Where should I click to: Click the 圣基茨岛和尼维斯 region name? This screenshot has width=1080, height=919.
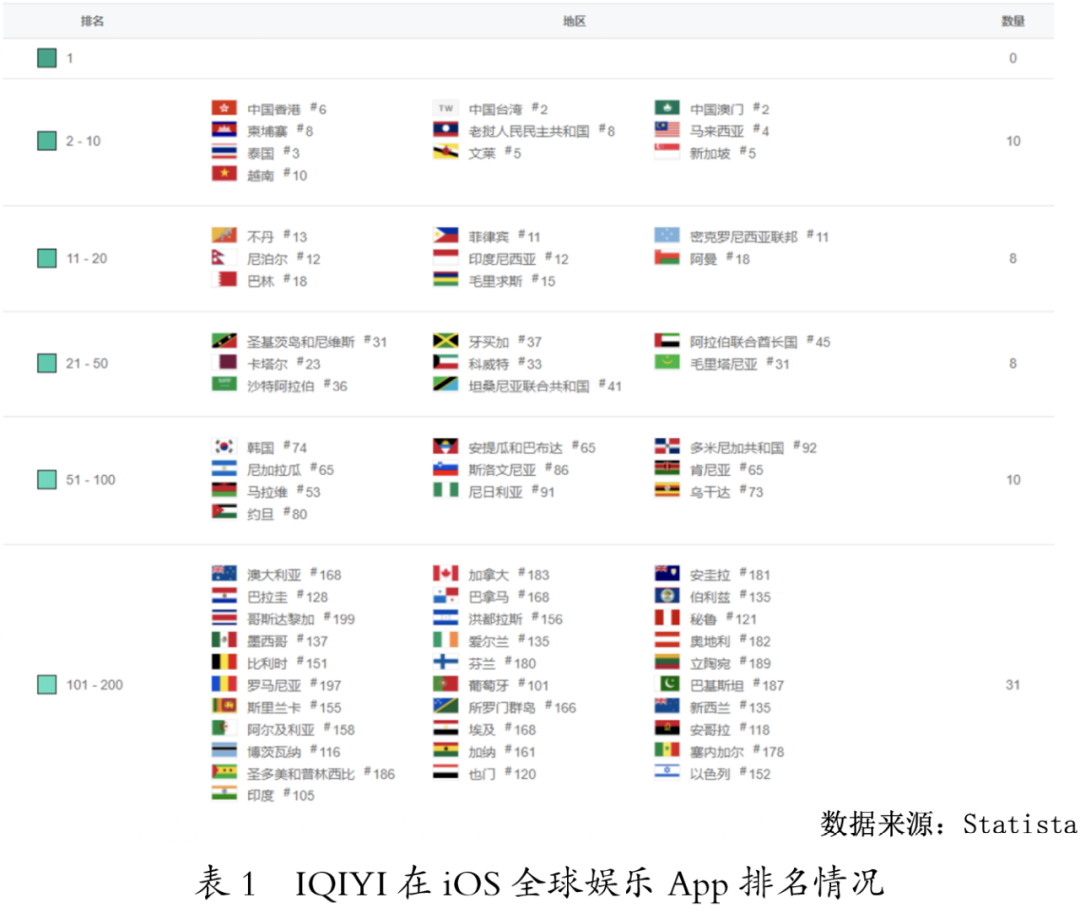tap(301, 342)
